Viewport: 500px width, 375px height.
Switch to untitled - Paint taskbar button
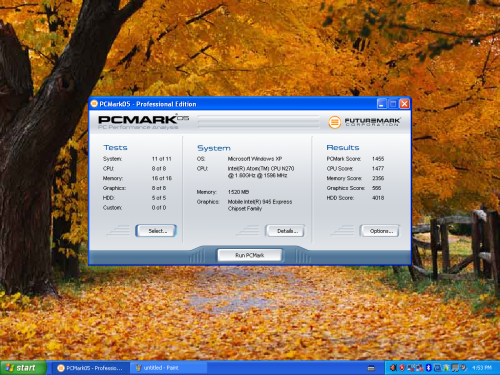click(168, 368)
